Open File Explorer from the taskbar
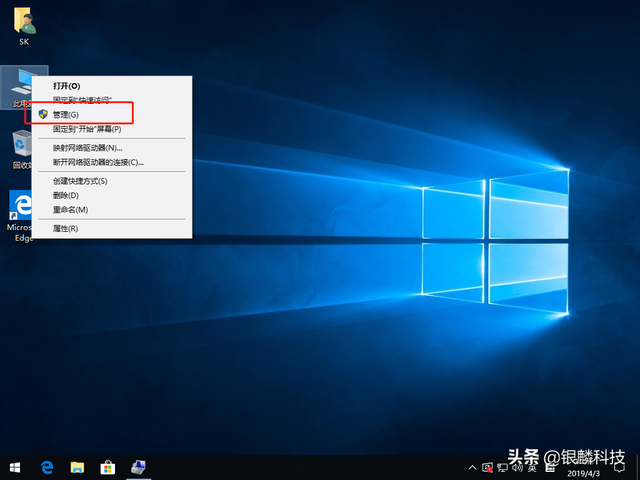This screenshot has width=640, height=480. (77, 467)
